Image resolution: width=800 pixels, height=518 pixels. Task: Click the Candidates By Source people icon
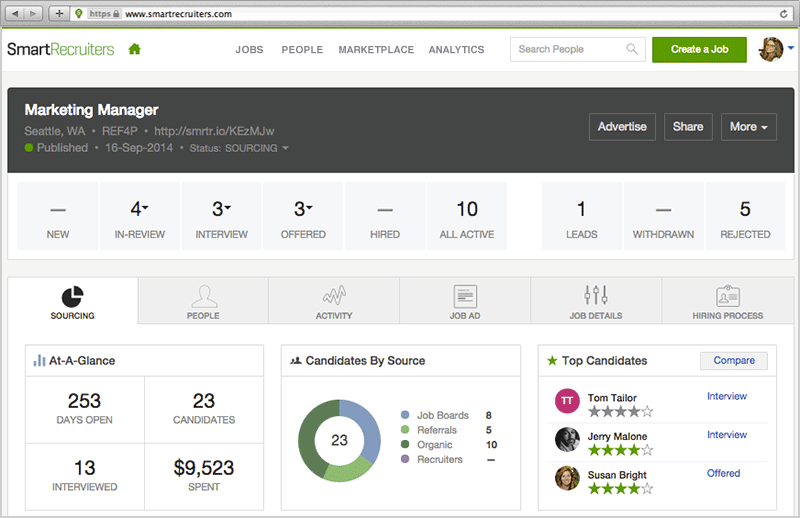(x=295, y=361)
